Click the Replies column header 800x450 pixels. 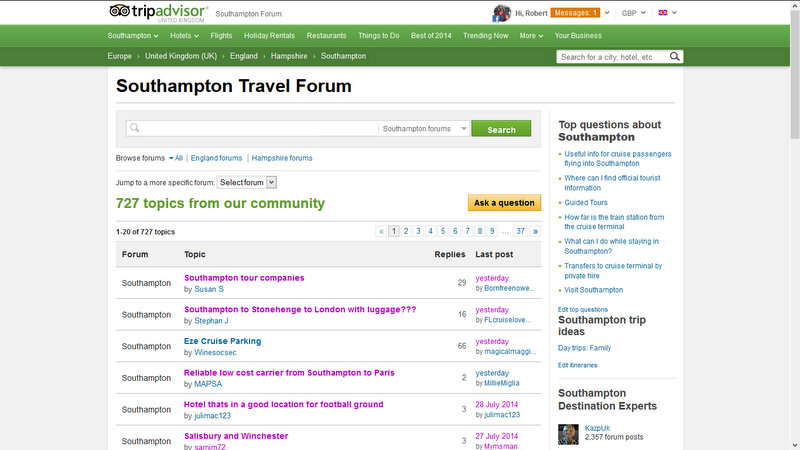click(449, 254)
